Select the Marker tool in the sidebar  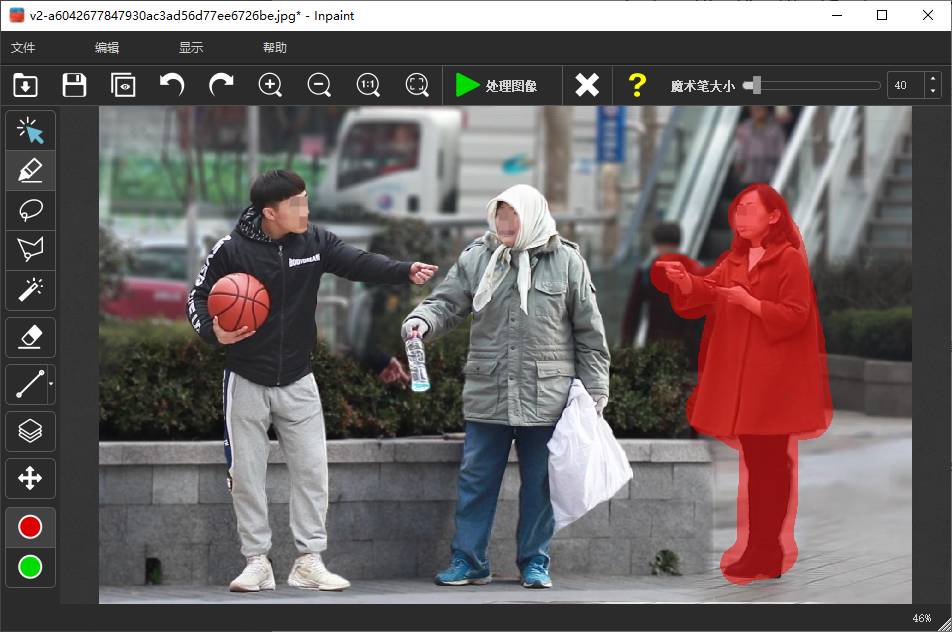tap(30, 171)
